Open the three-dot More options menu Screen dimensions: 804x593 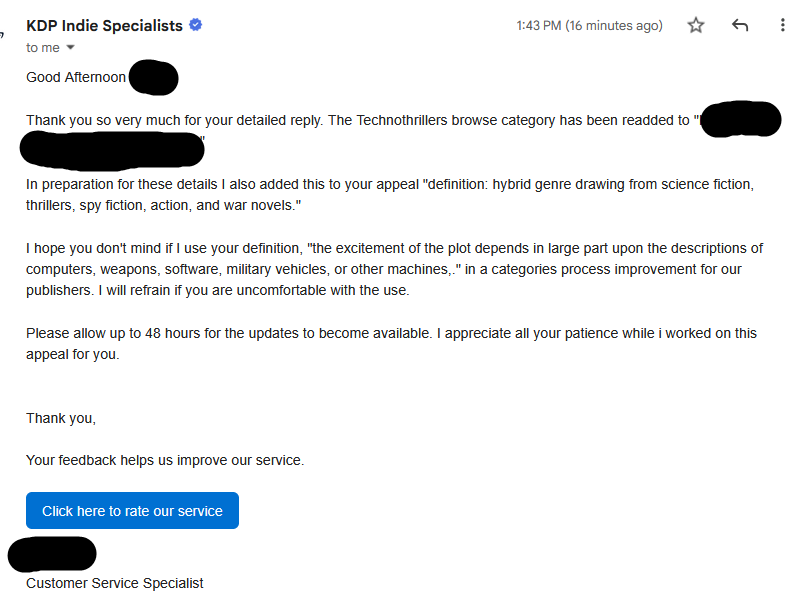[x=783, y=26]
